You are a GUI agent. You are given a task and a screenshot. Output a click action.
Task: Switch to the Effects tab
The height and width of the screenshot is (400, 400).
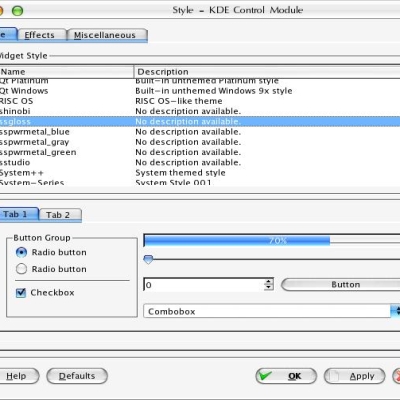[x=41, y=35]
